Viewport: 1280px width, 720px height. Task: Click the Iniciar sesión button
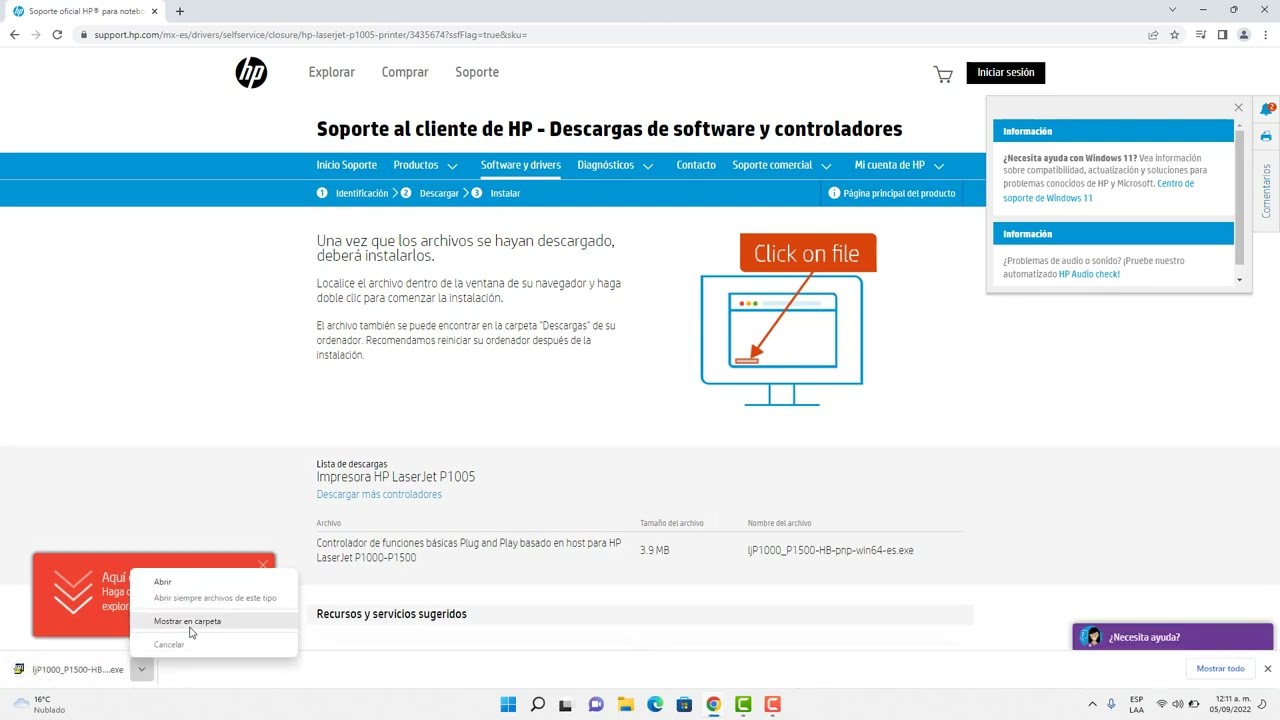coord(1006,73)
